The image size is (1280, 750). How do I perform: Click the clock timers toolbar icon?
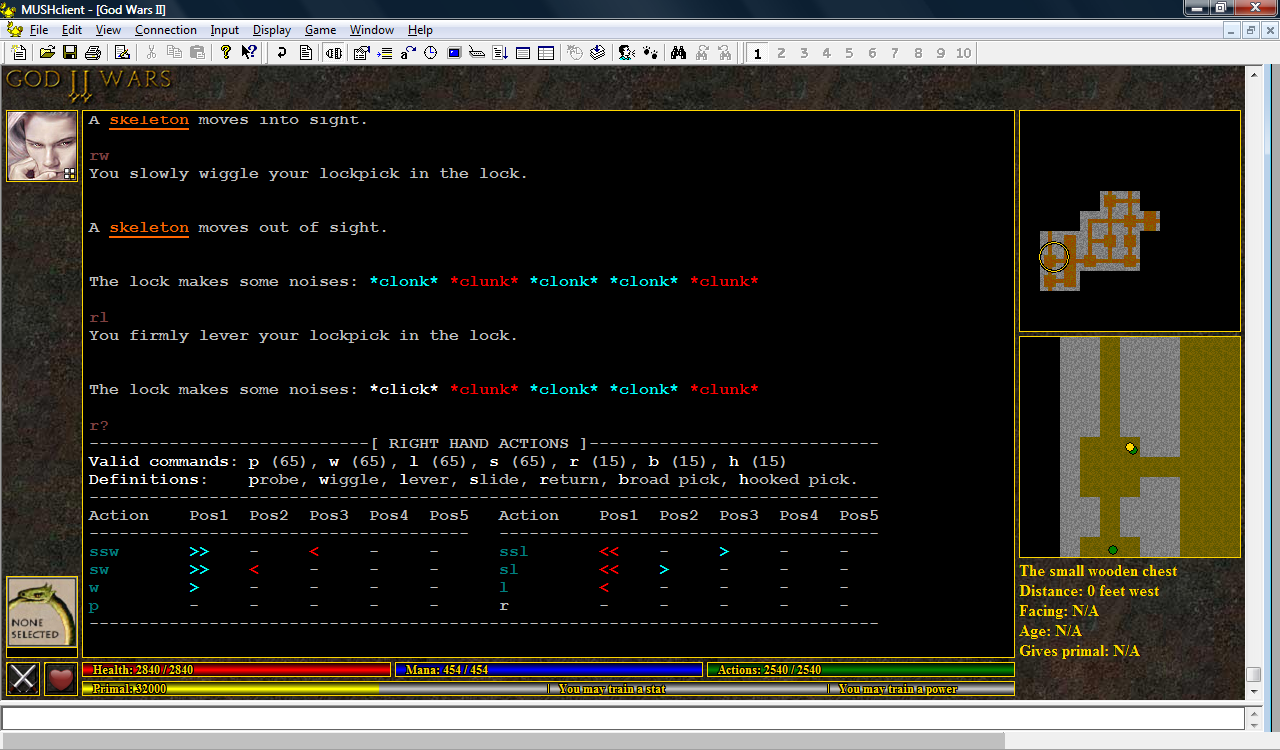tap(431, 53)
